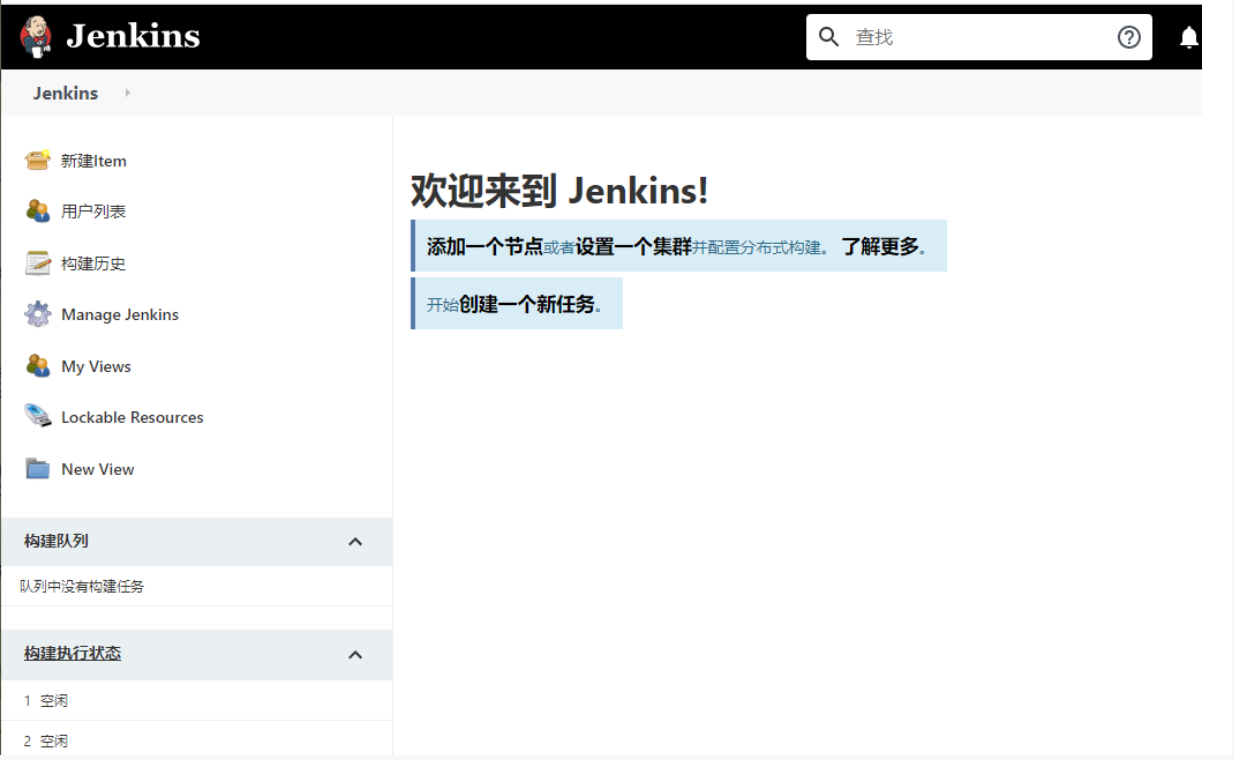This screenshot has height=760, width=1234.
Task: Click the Jenkins breadcrumb link
Action: pyautogui.click(x=65, y=93)
